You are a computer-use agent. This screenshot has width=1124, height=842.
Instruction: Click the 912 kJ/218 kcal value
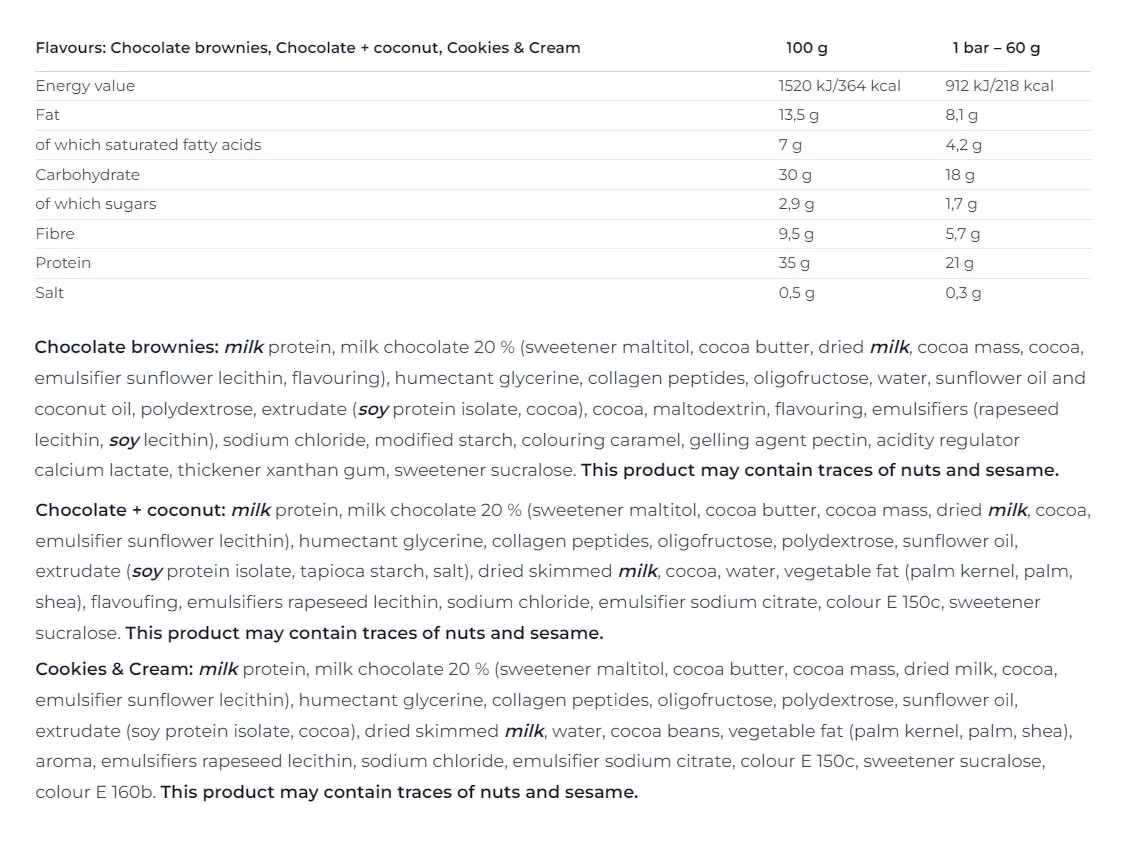click(x=999, y=86)
